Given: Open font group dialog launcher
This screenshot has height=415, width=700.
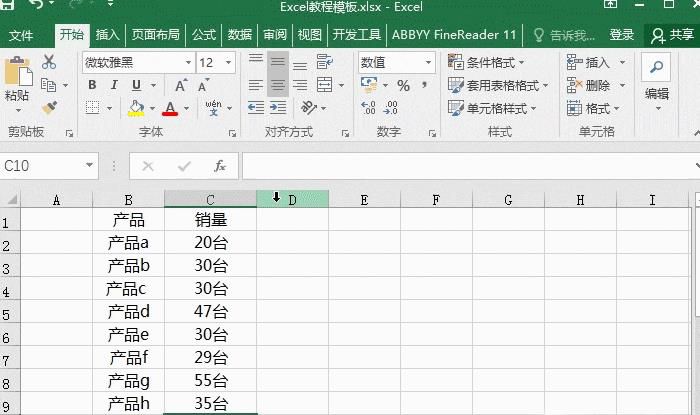Looking at the screenshot, I should [x=232, y=133].
